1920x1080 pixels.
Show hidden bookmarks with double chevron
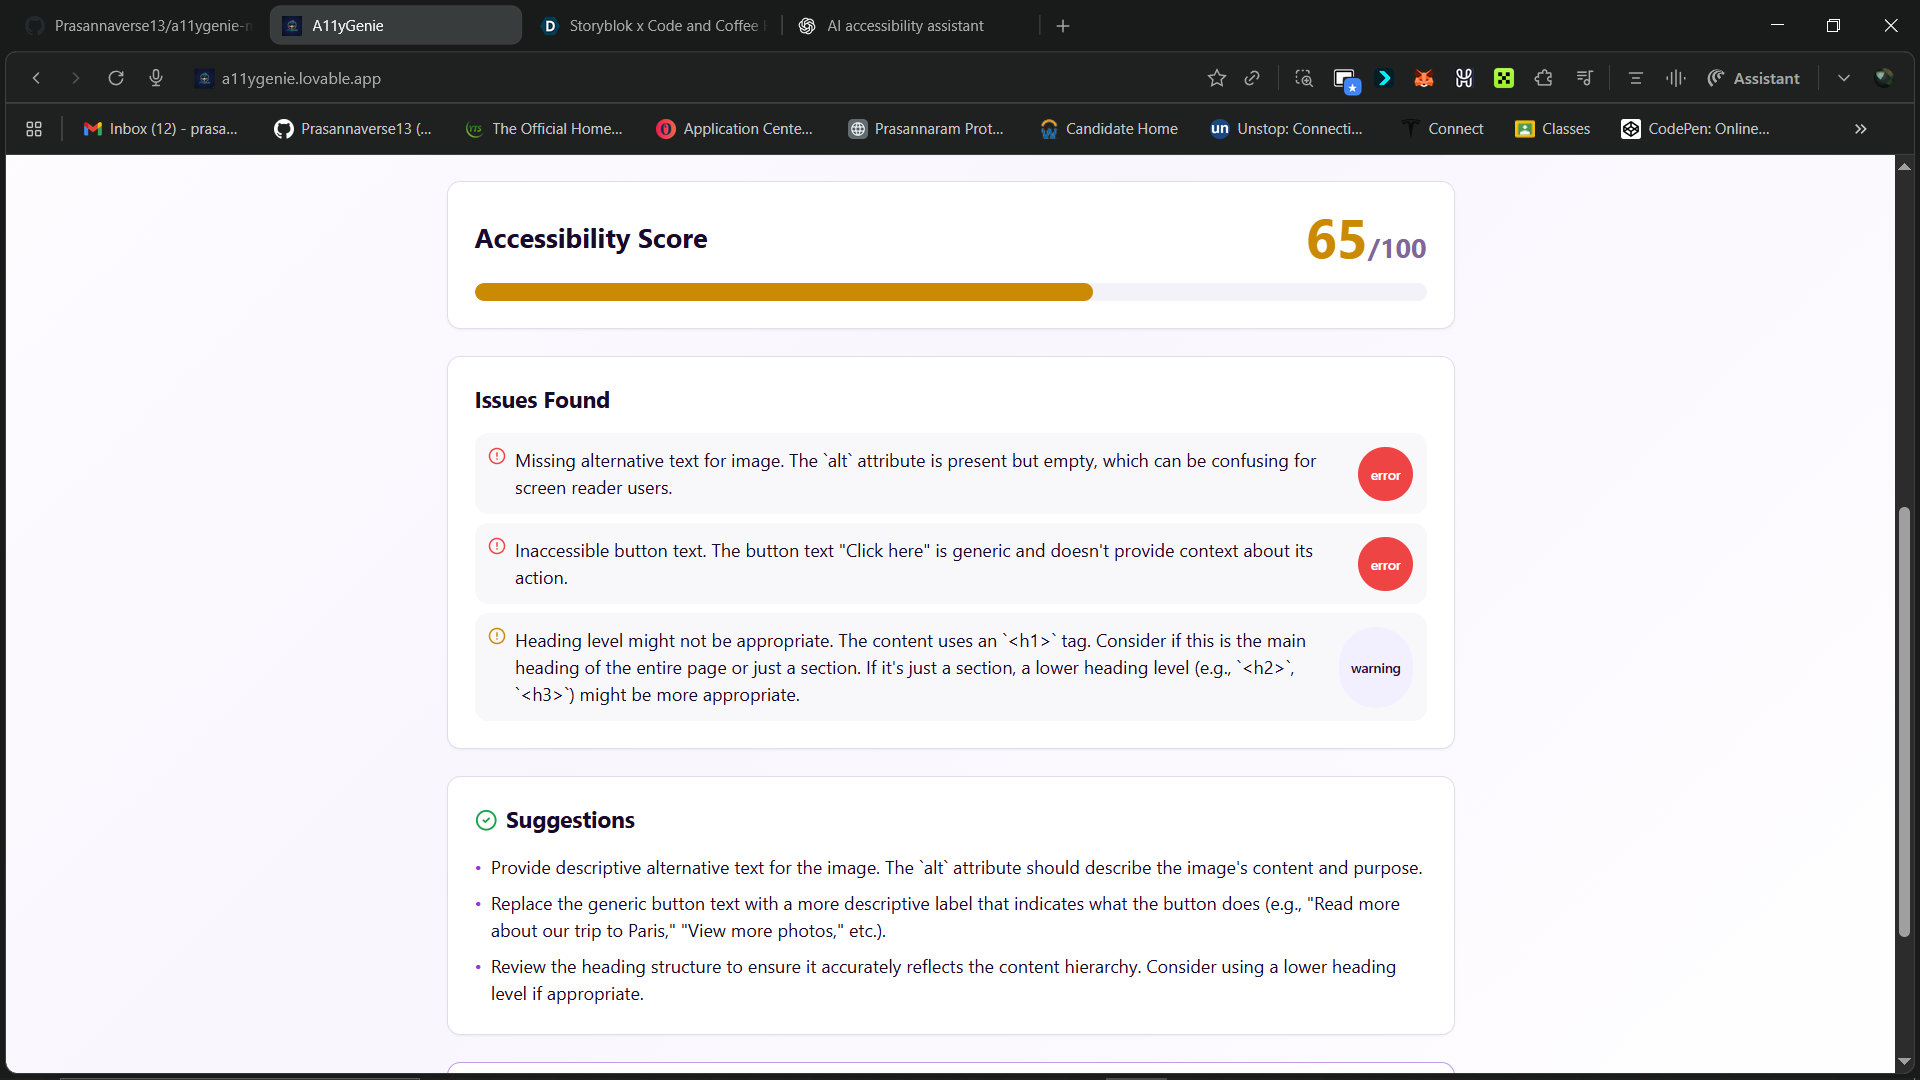[x=1860, y=129]
